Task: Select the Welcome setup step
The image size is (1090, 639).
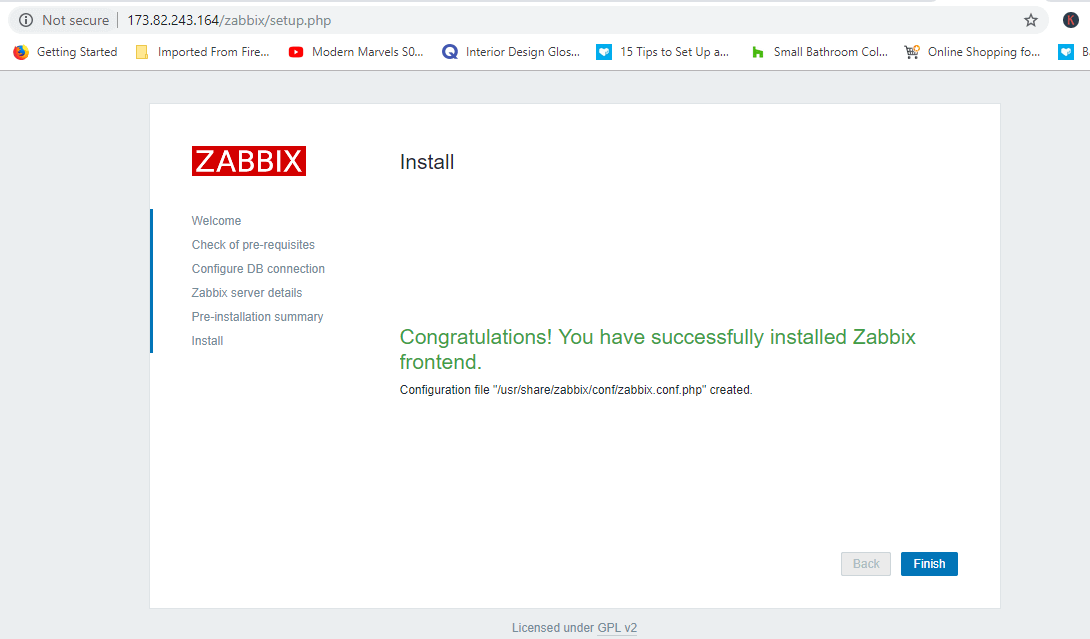Action: click(216, 221)
